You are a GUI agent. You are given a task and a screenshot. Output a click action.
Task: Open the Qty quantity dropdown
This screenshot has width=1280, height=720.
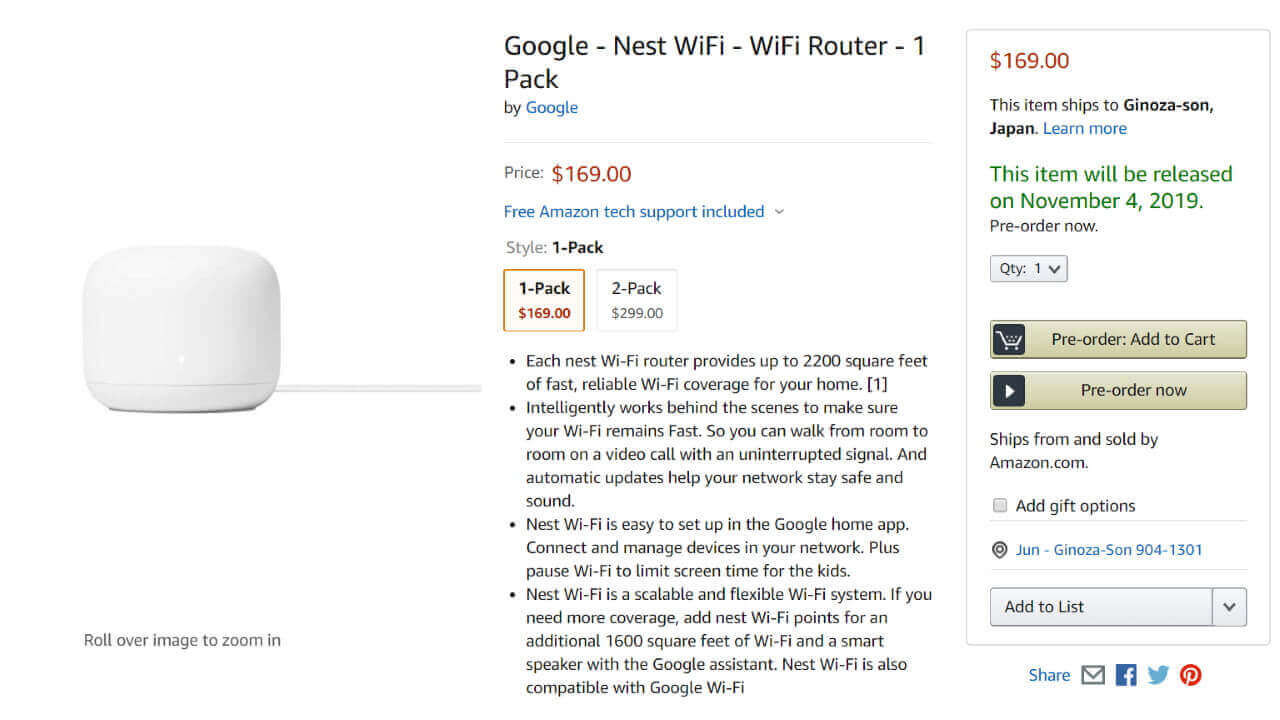(x=1029, y=268)
